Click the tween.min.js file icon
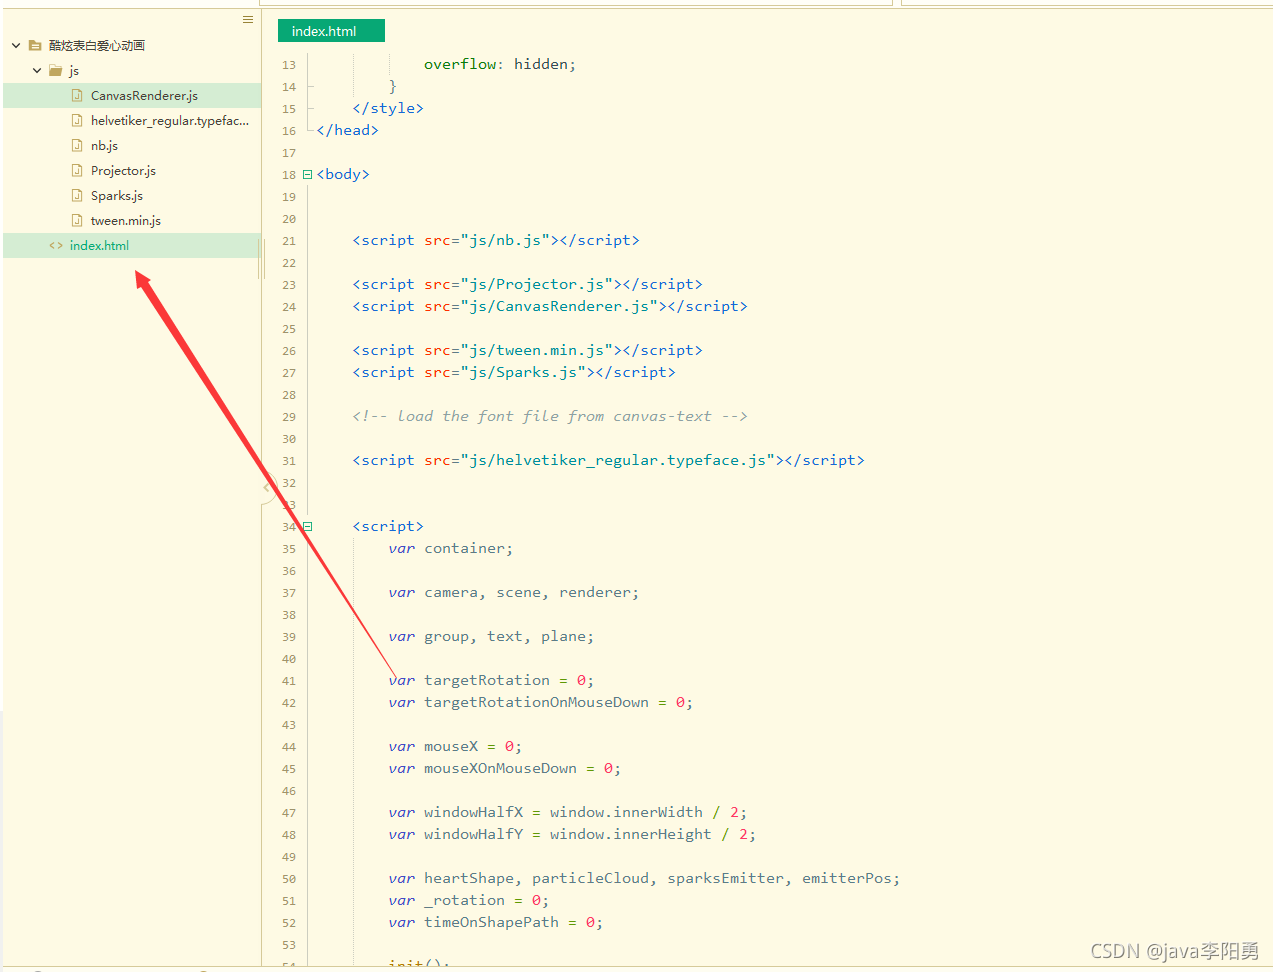The width and height of the screenshot is (1273, 972). [x=77, y=221]
